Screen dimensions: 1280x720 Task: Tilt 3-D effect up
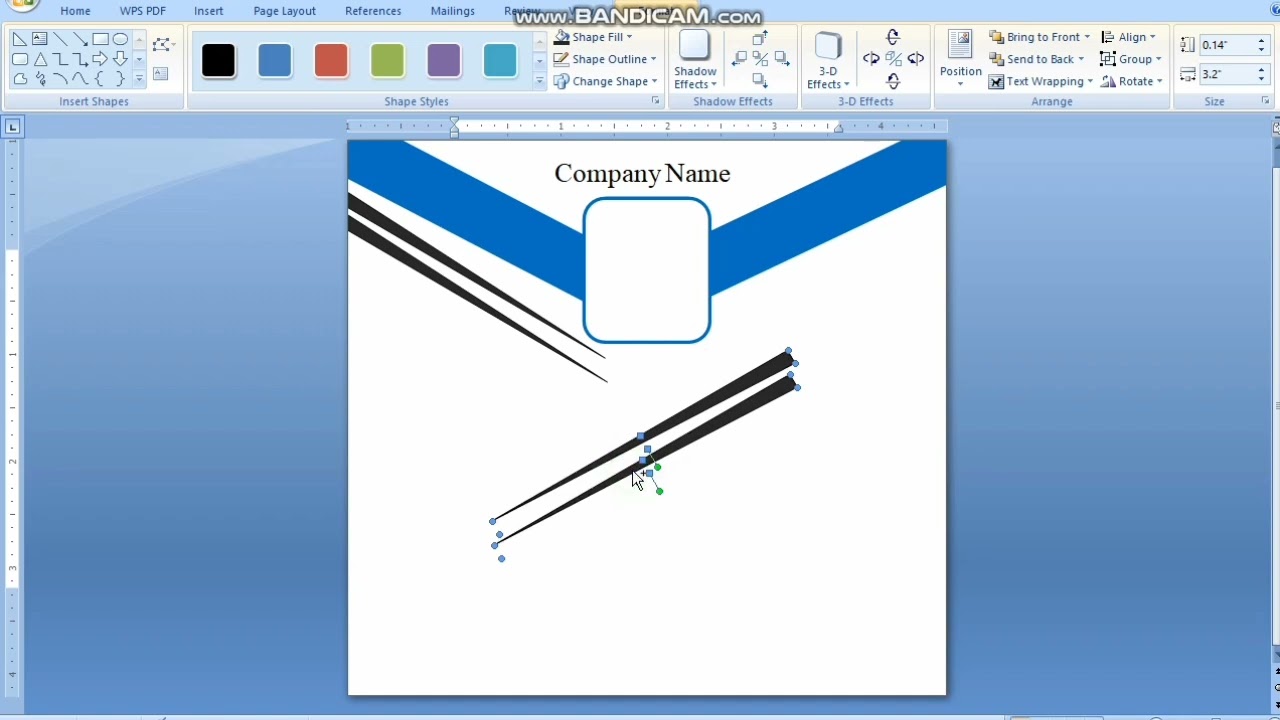pos(893,38)
